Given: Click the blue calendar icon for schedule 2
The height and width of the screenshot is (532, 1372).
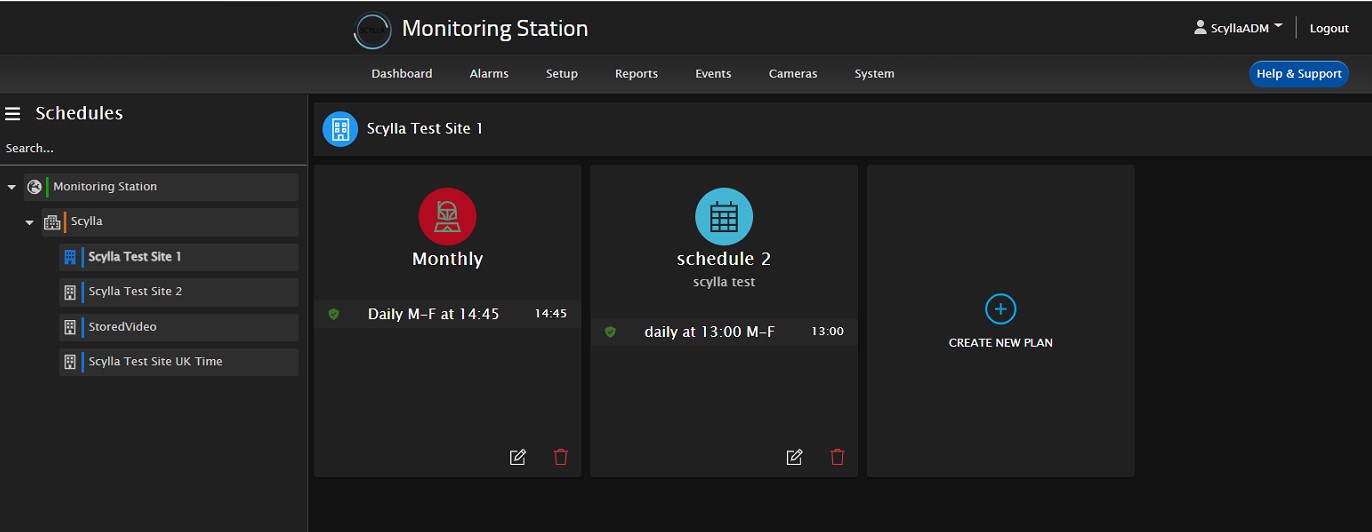Looking at the screenshot, I should (x=724, y=217).
